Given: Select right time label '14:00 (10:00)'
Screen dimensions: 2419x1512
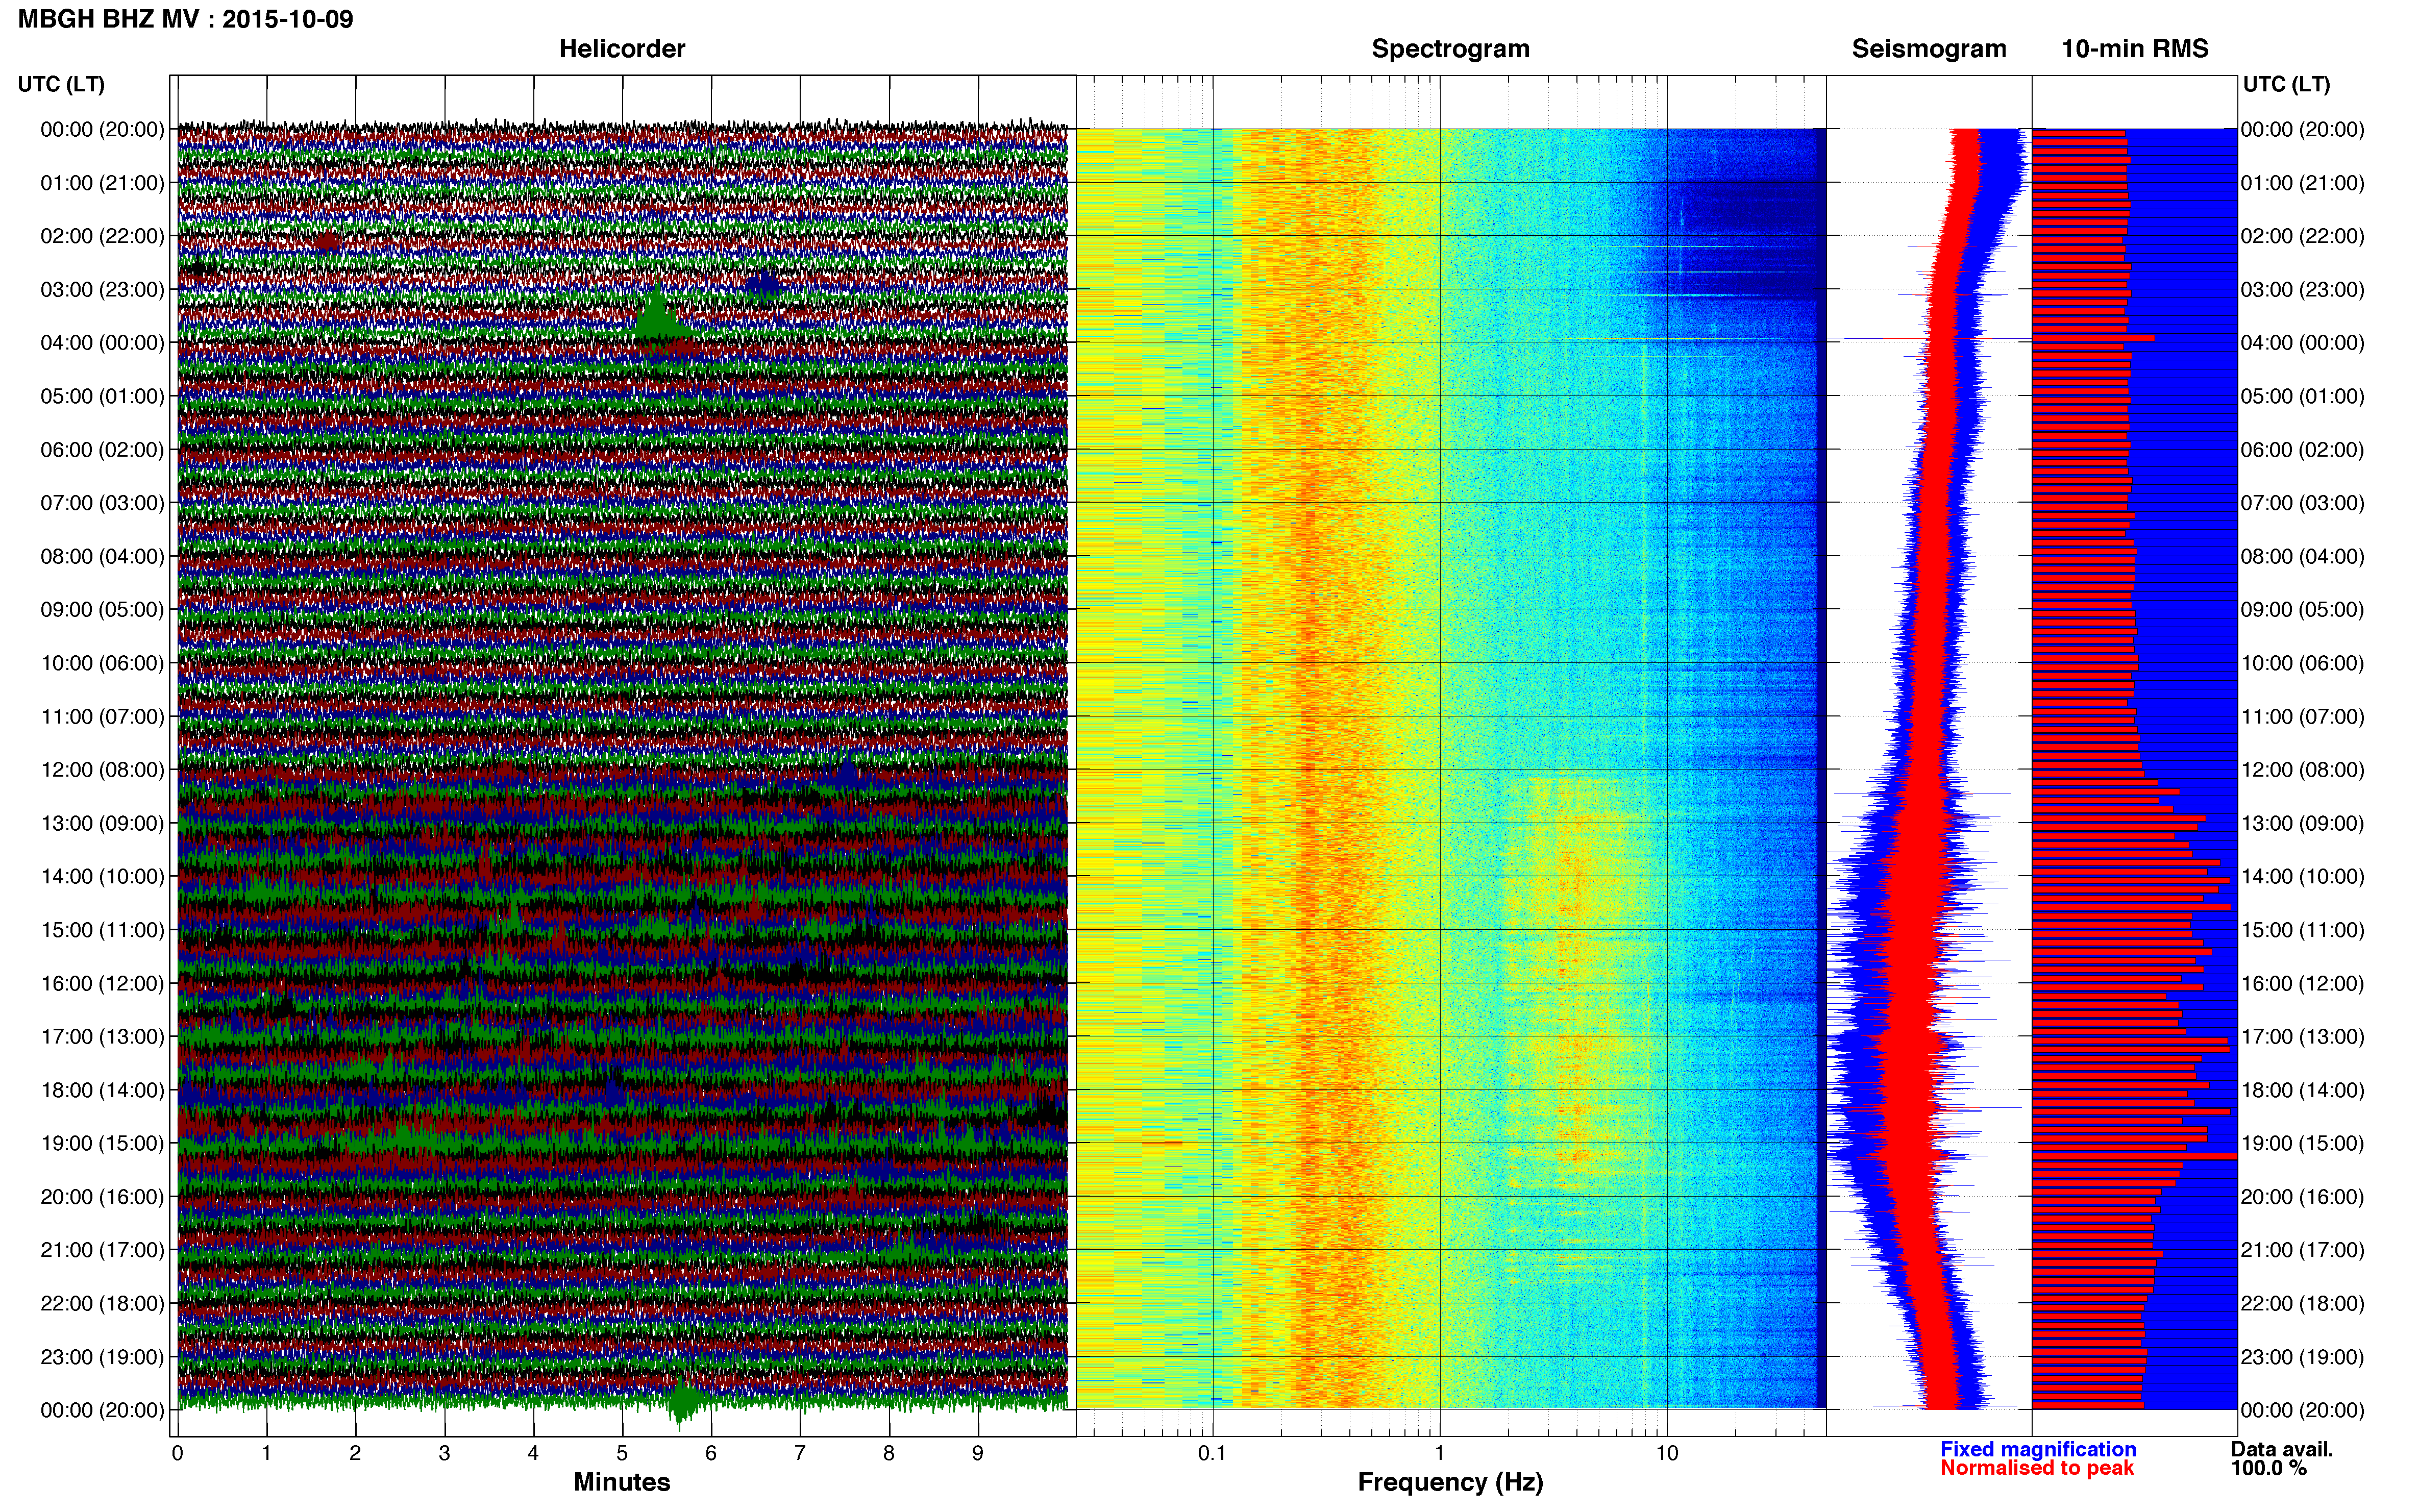Looking at the screenshot, I should pyautogui.click(x=2302, y=877).
